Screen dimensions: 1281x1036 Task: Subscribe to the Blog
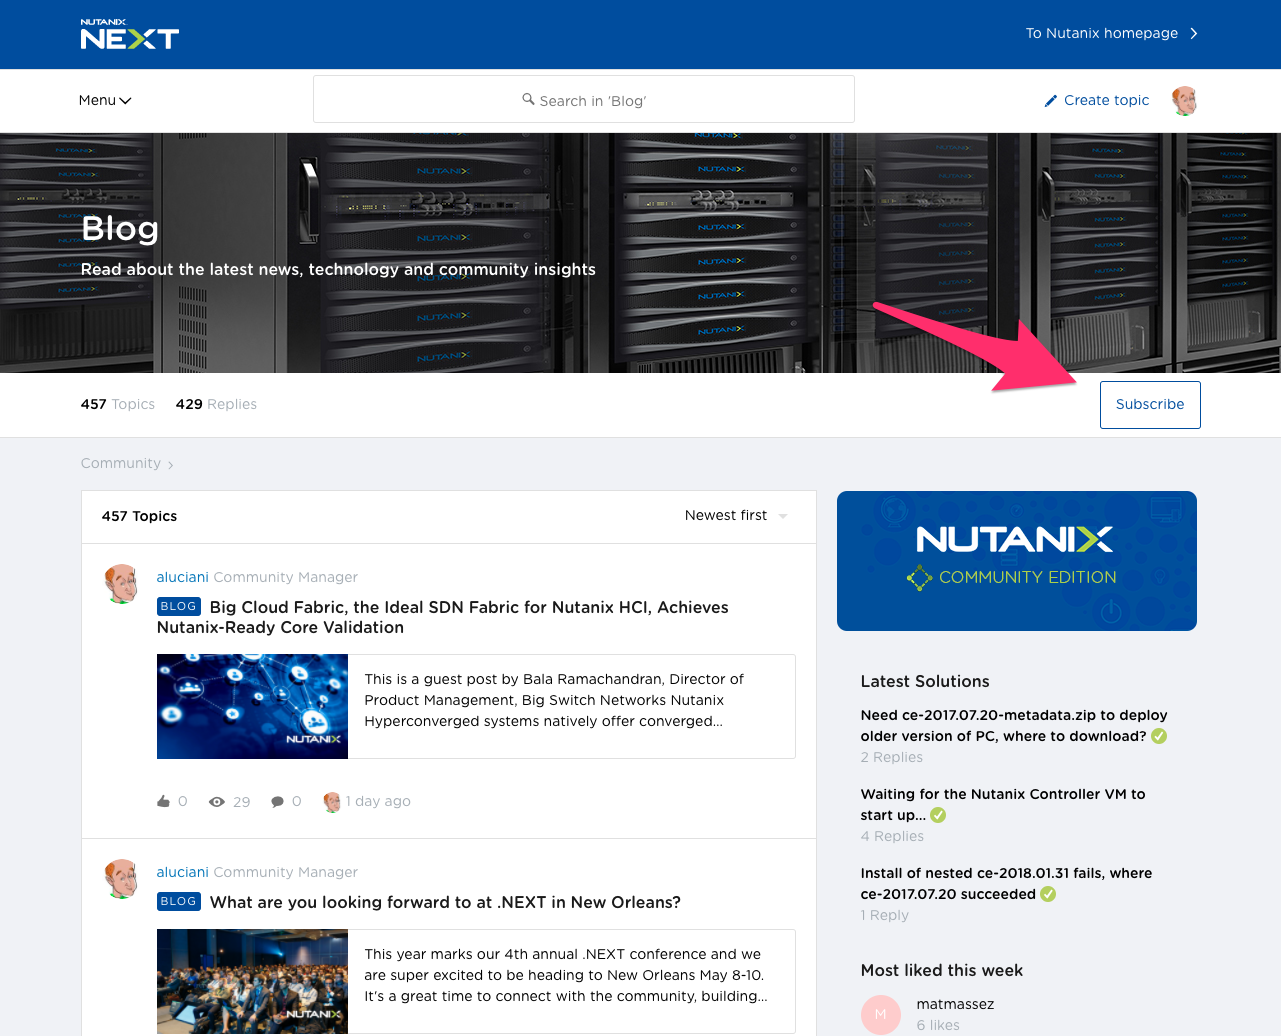click(1150, 405)
